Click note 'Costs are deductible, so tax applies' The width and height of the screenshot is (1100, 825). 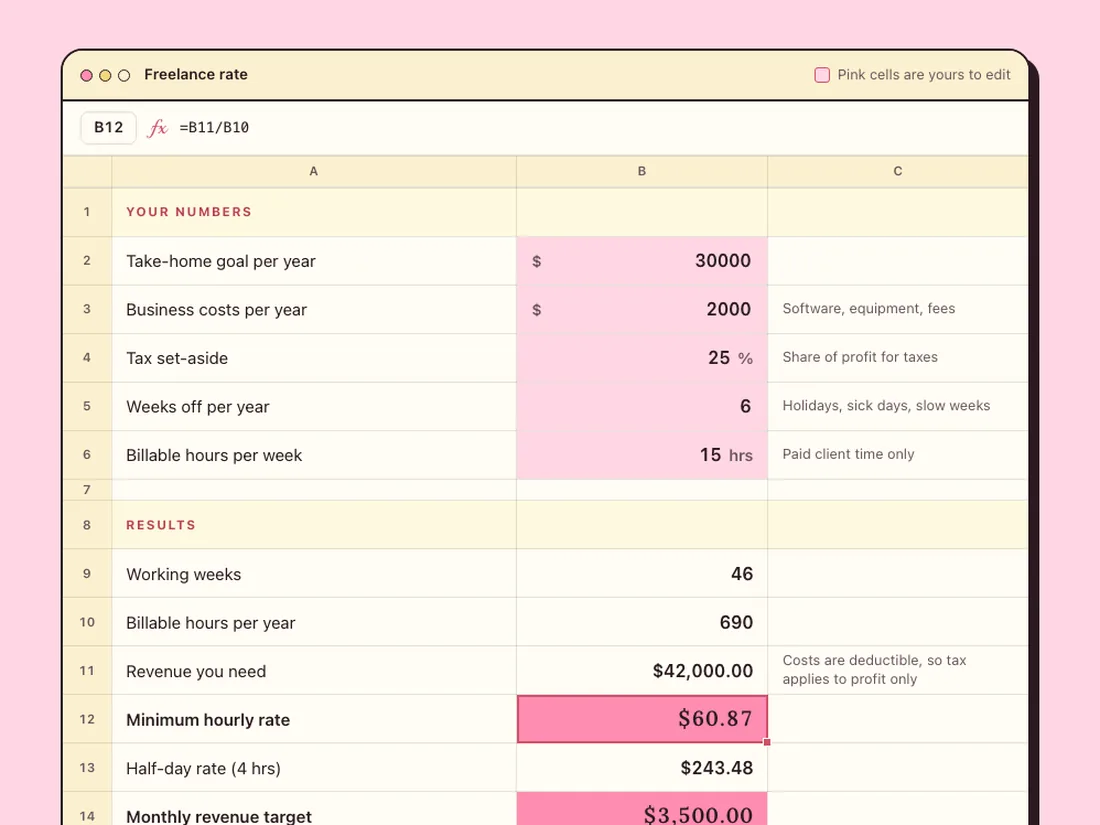(874, 670)
